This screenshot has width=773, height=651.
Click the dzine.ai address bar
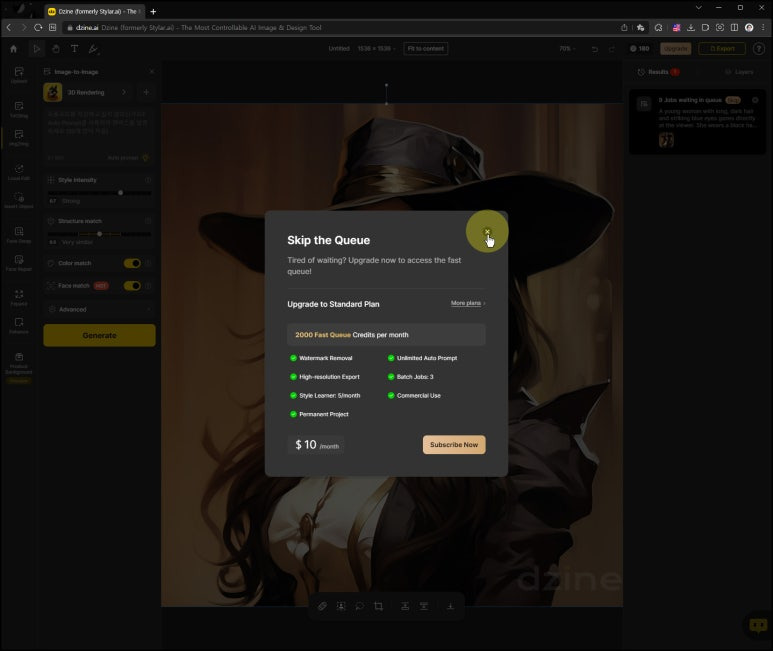pos(340,28)
